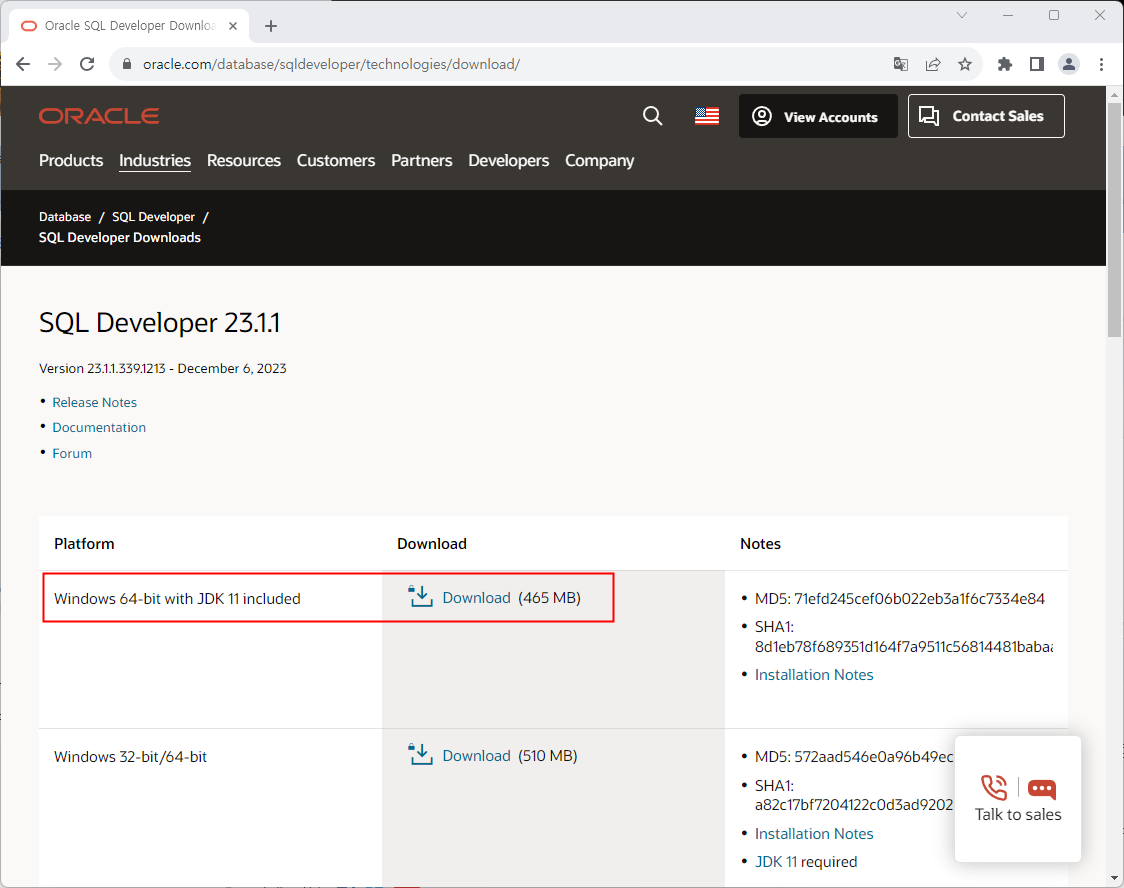Bookmark this page with the star icon
The image size is (1124, 888).
pos(965,64)
